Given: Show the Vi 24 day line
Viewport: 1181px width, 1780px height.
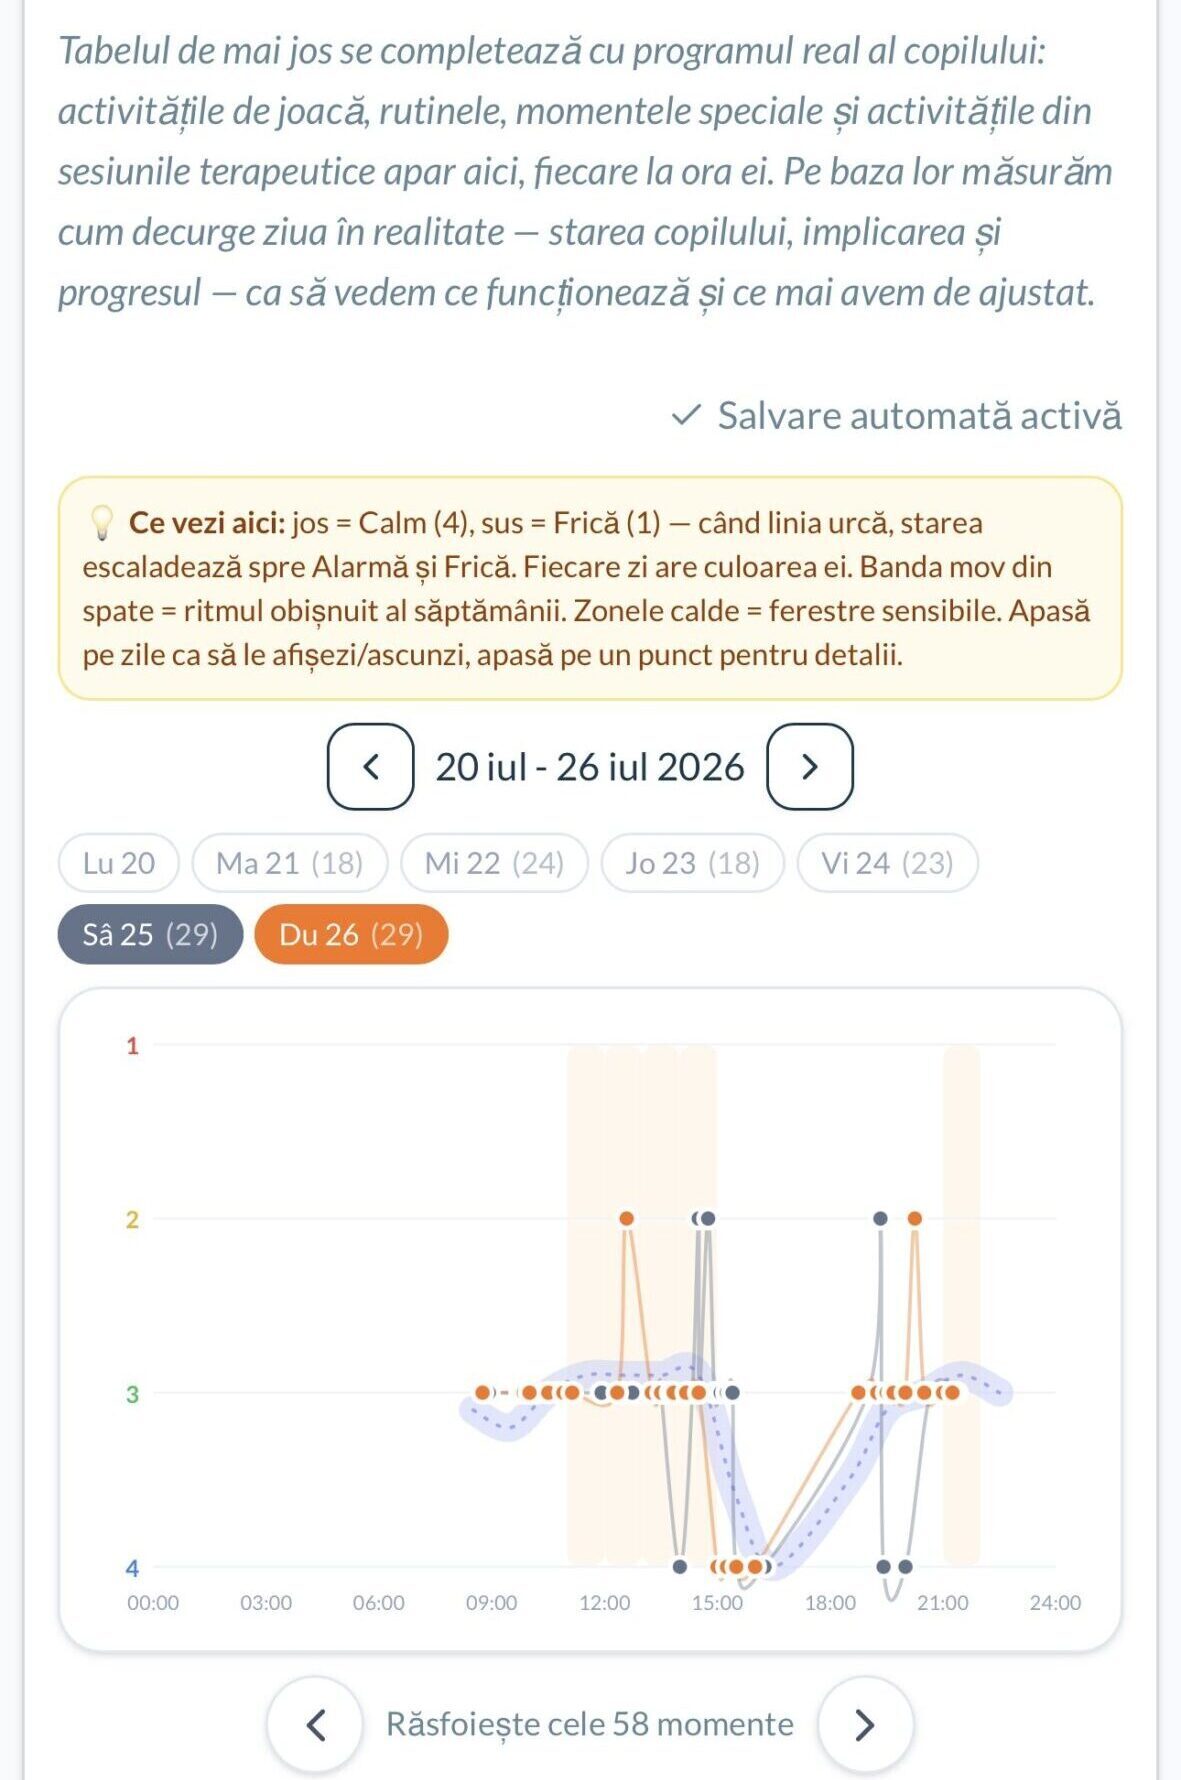Looking at the screenshot, I should pyautogui.click(x=888, y=863).
